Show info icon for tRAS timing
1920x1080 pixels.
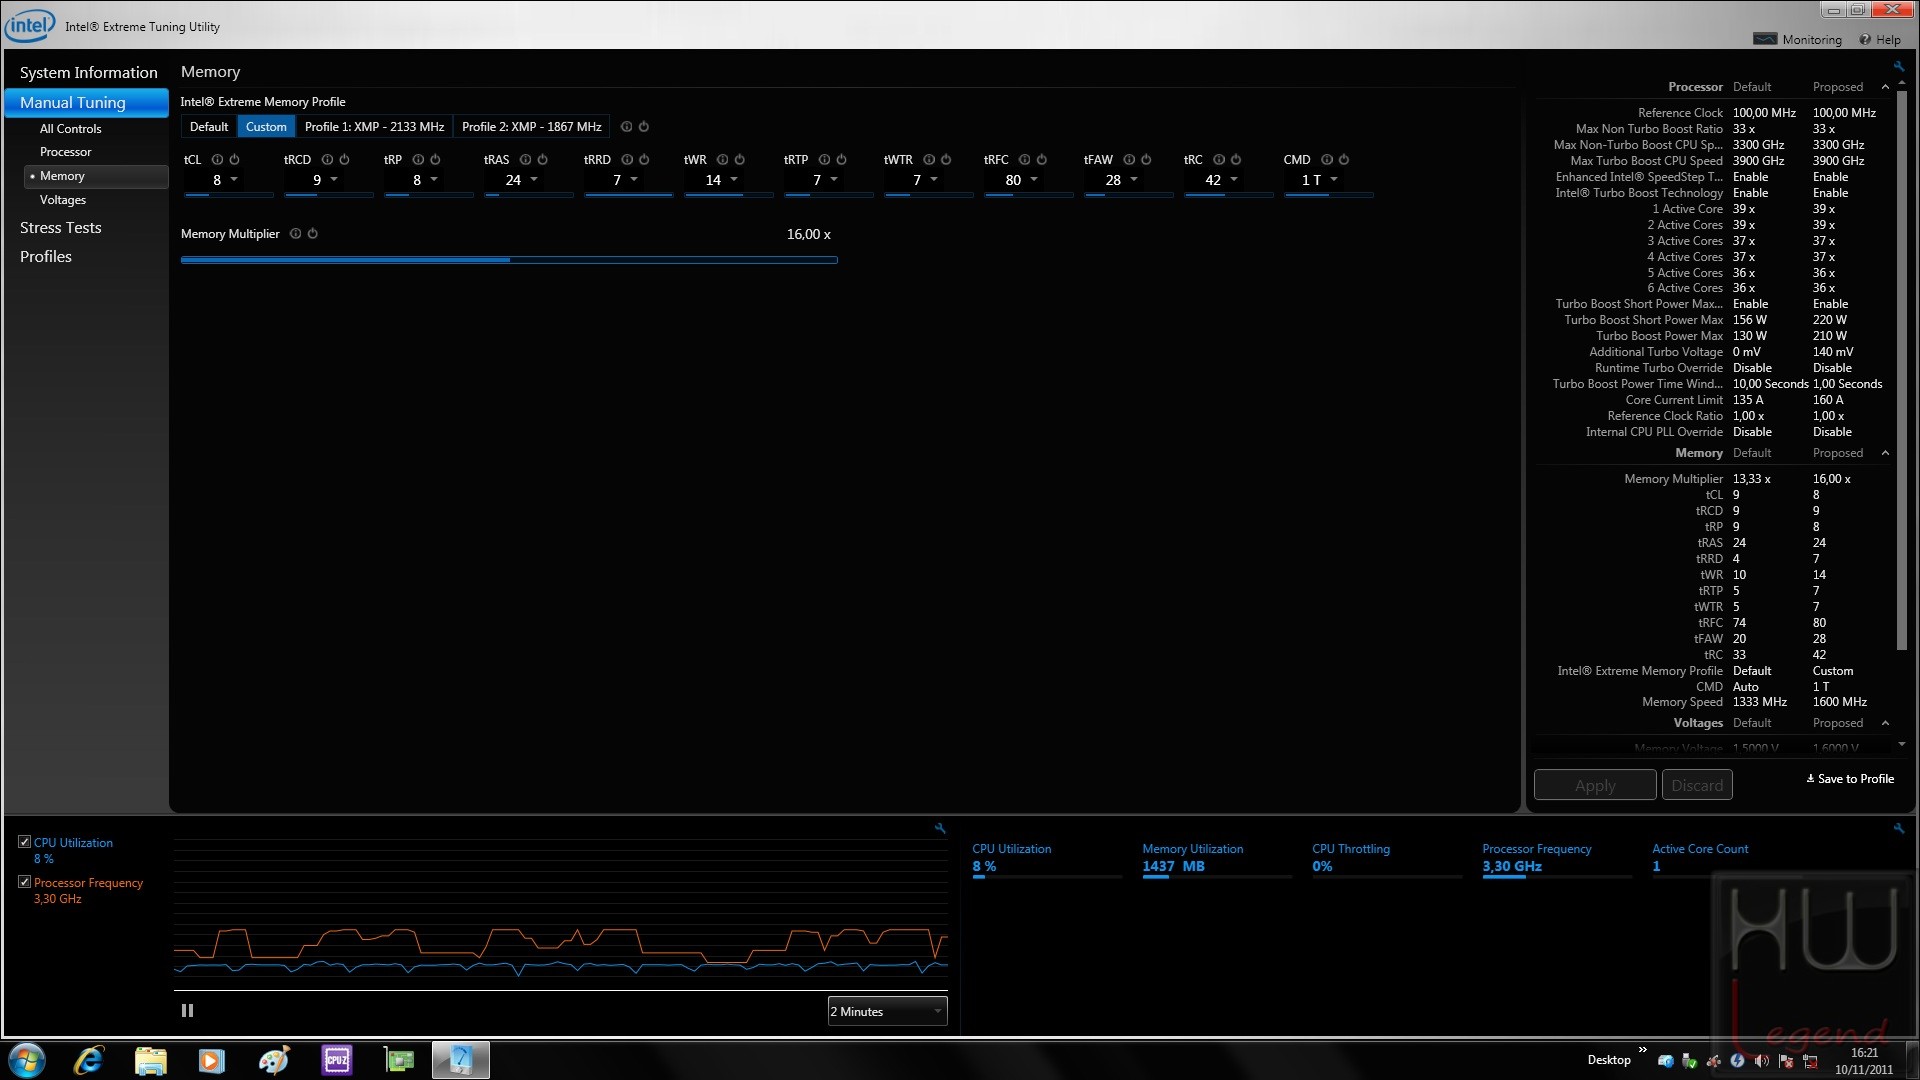525,160
